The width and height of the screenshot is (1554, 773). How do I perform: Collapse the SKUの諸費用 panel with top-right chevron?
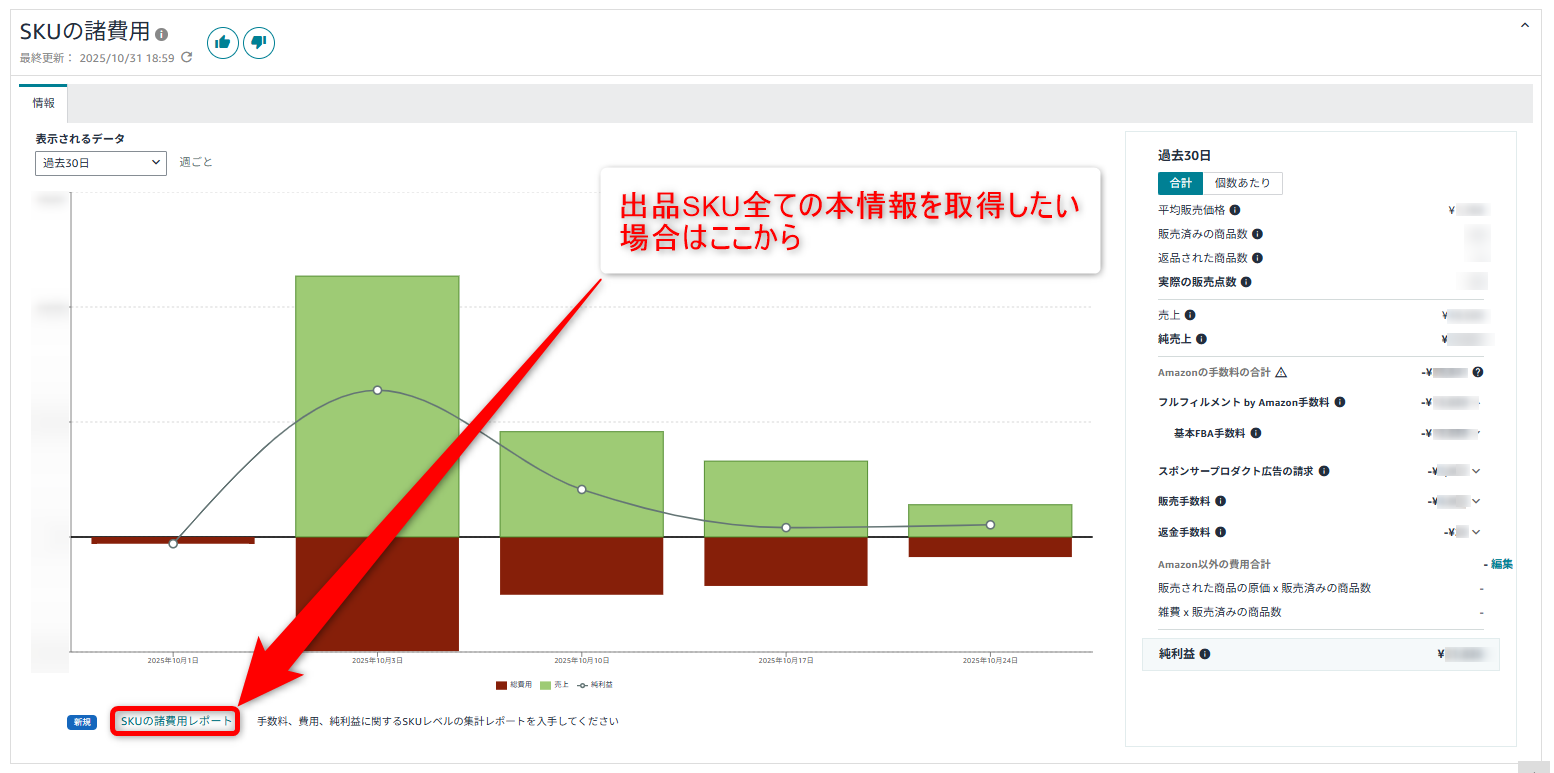tap(1525, 26)
